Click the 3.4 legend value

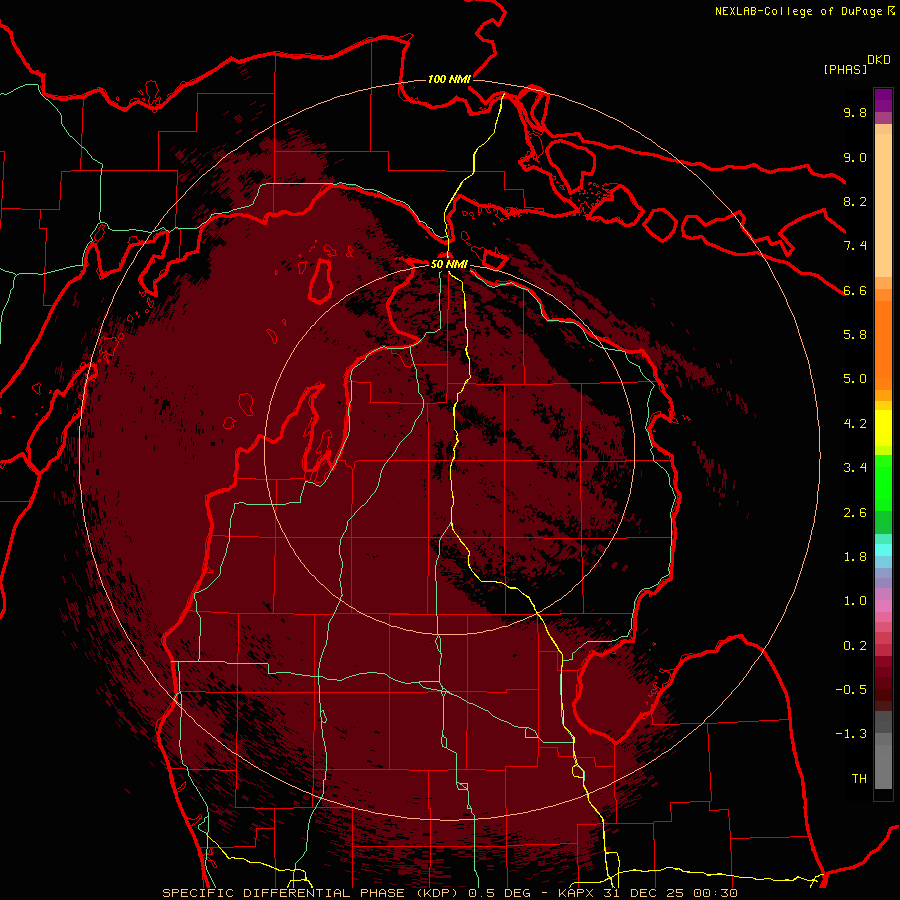(855, 468)
